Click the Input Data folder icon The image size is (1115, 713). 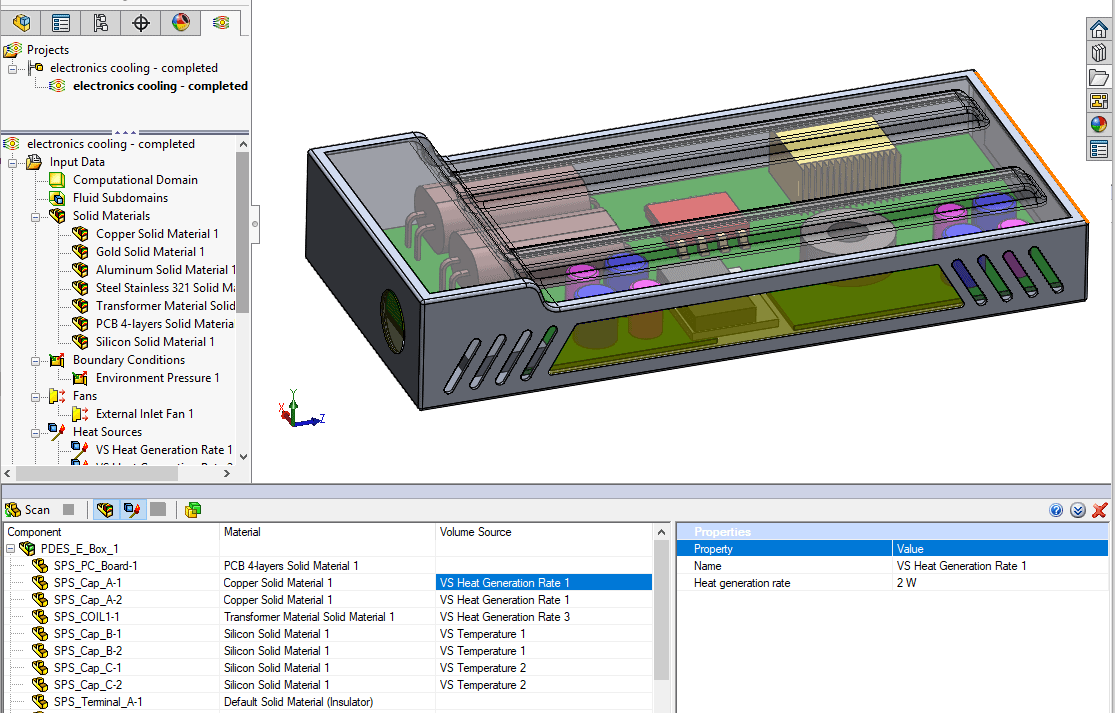coord(34,162)
